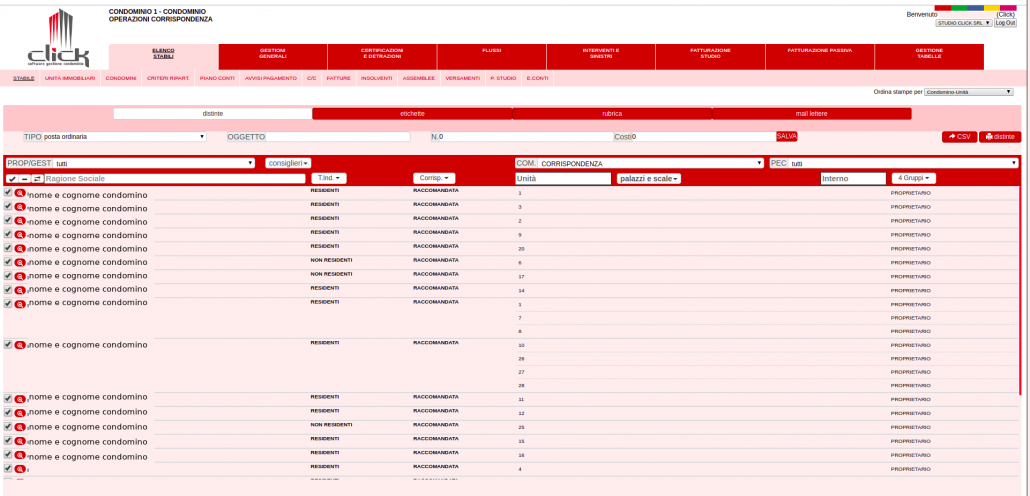
Task: Switch to the CERTIFICAZIONI E DETRAZIONI tab
Action: [x=382, y=56]
